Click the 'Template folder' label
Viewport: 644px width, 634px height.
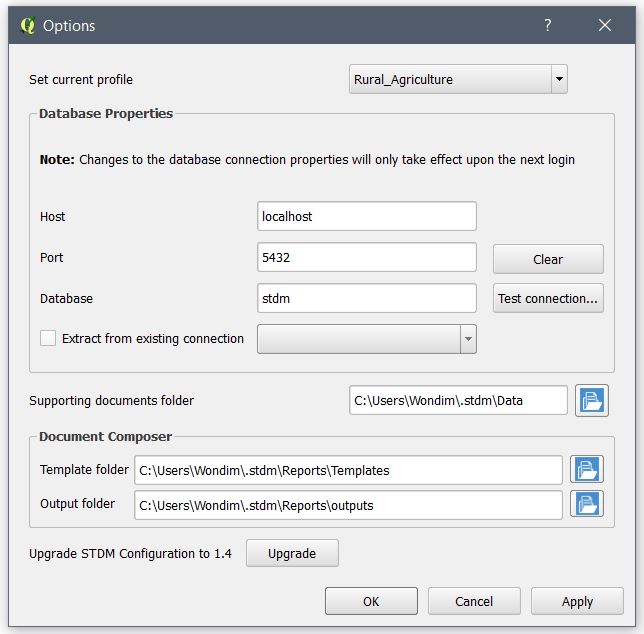84,469
